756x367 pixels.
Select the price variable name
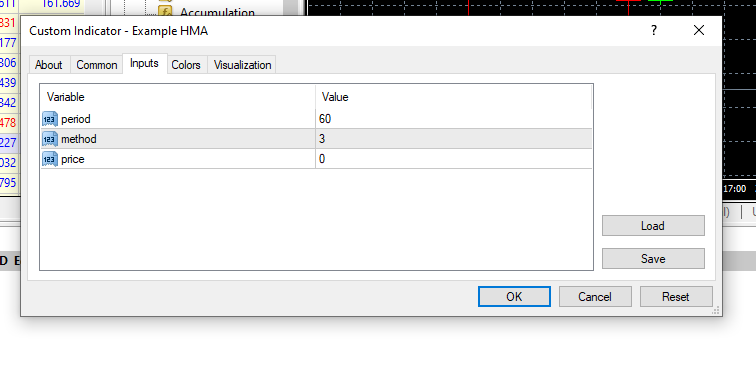click(x=73, y=159)
